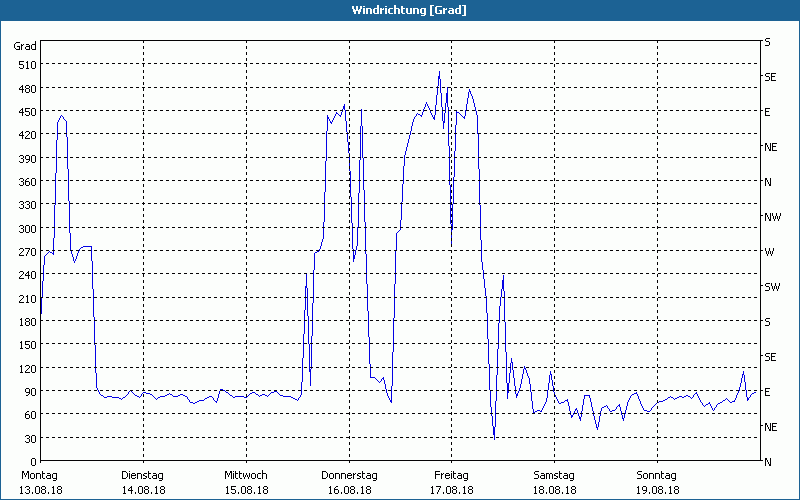Click the NW compass label on right axis
Screen dimensions: 800x500
771,217
